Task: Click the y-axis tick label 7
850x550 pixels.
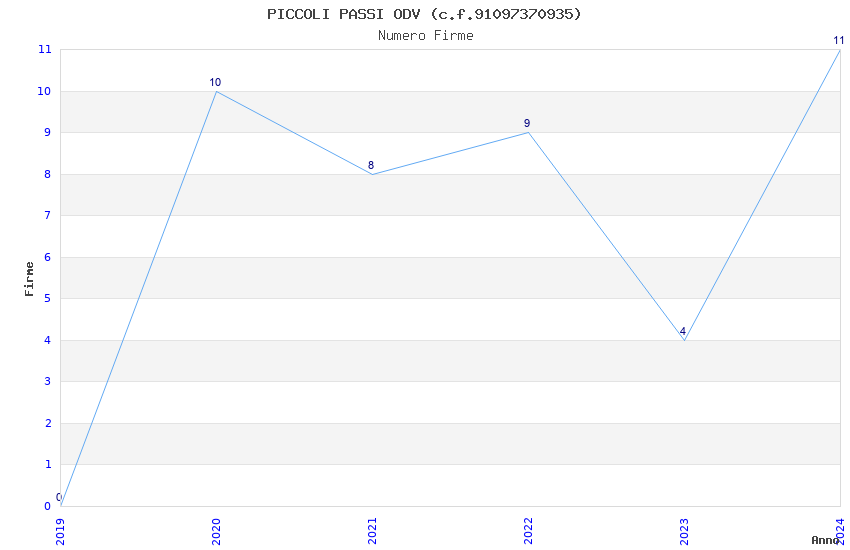Action: [46, 216]
